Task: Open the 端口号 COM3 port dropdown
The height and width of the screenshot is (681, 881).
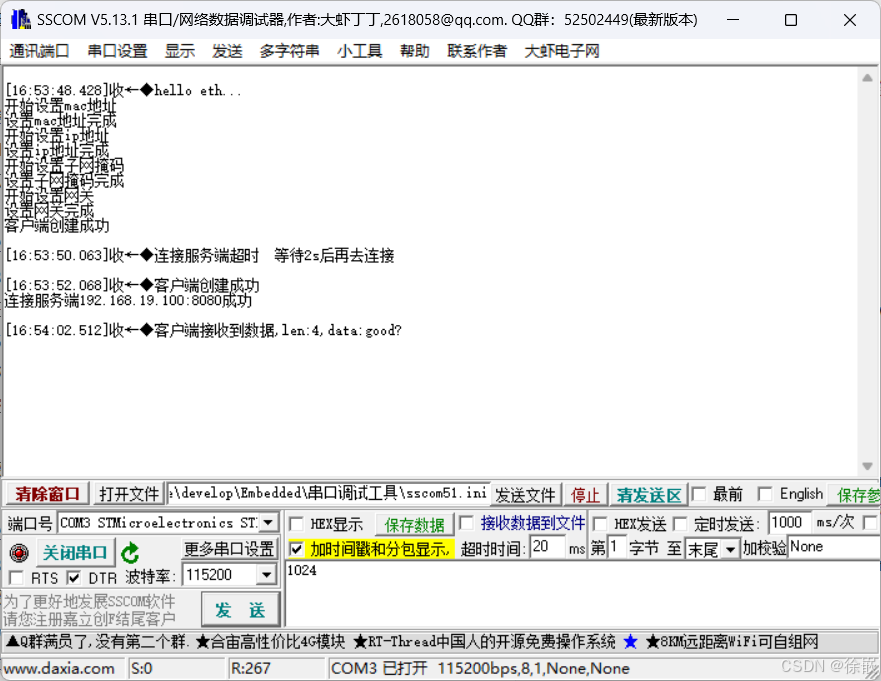Action: (269, 523)
